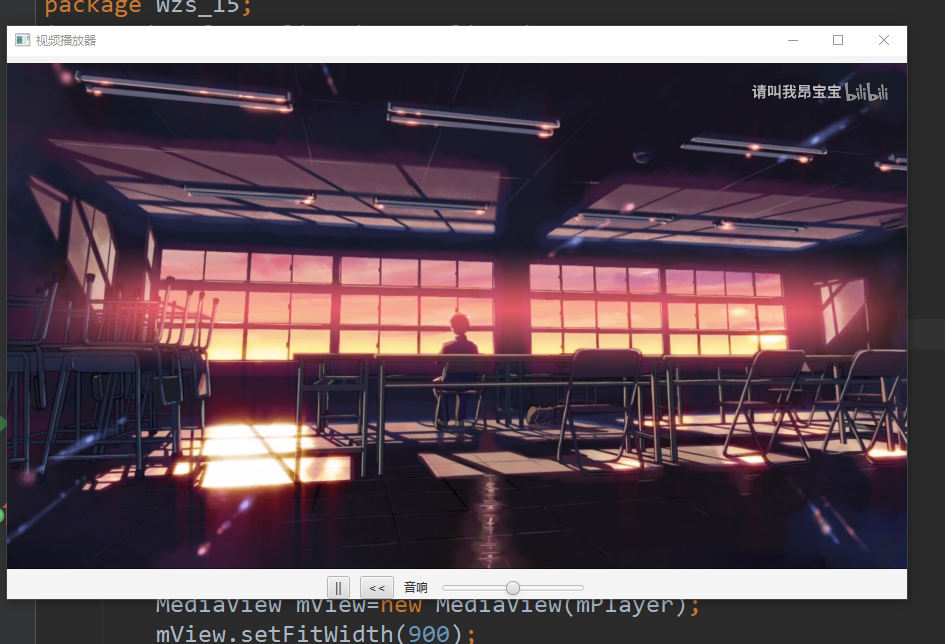Click the video playback area
This screenshot has height=644, width=945.
coord(457,316)
